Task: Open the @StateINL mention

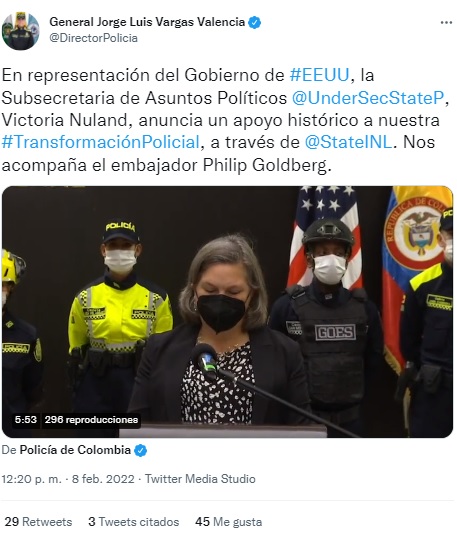Action: coord(348,142)
